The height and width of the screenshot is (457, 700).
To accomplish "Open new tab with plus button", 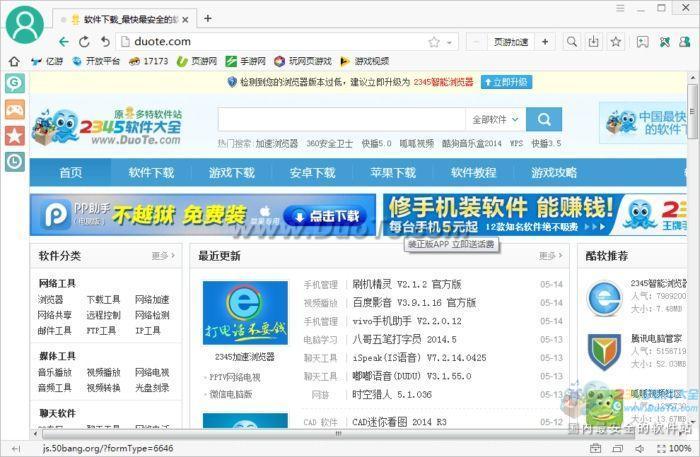I will [x=208, y=18].
